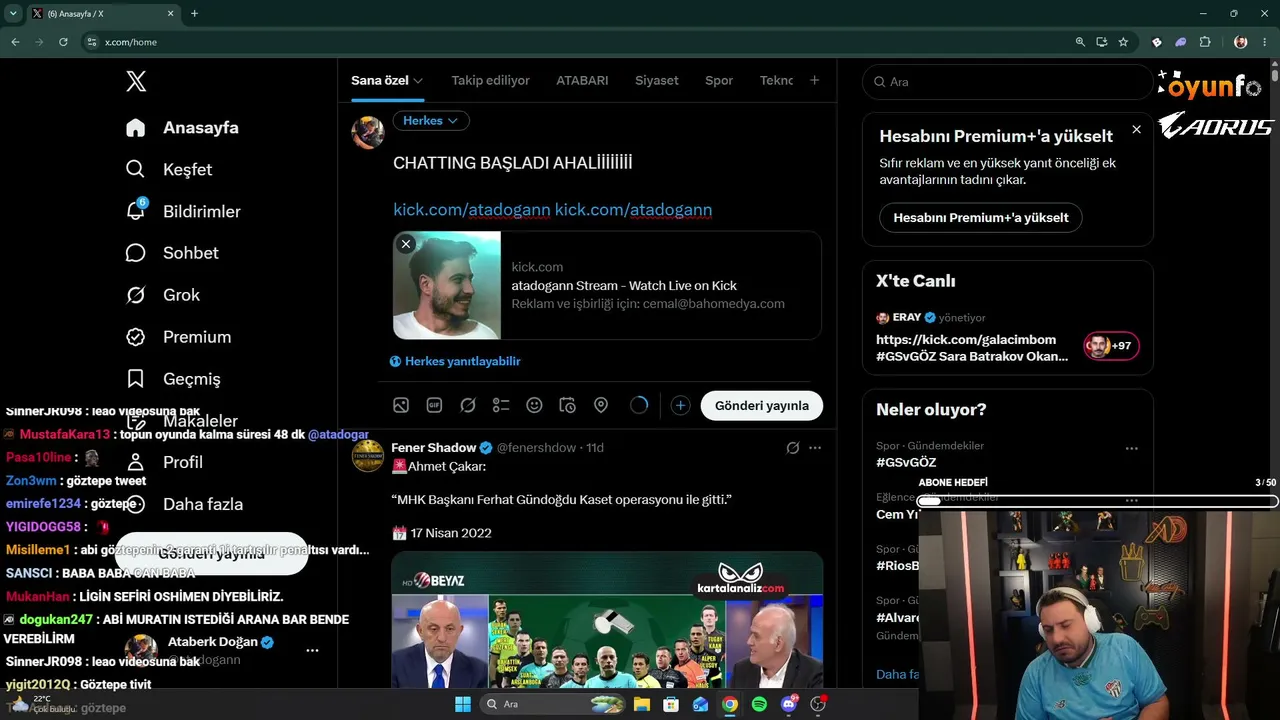Open the Chrome profile avatar
The height and width of the screenshot is (720, 1280).
click(1241, 42)
